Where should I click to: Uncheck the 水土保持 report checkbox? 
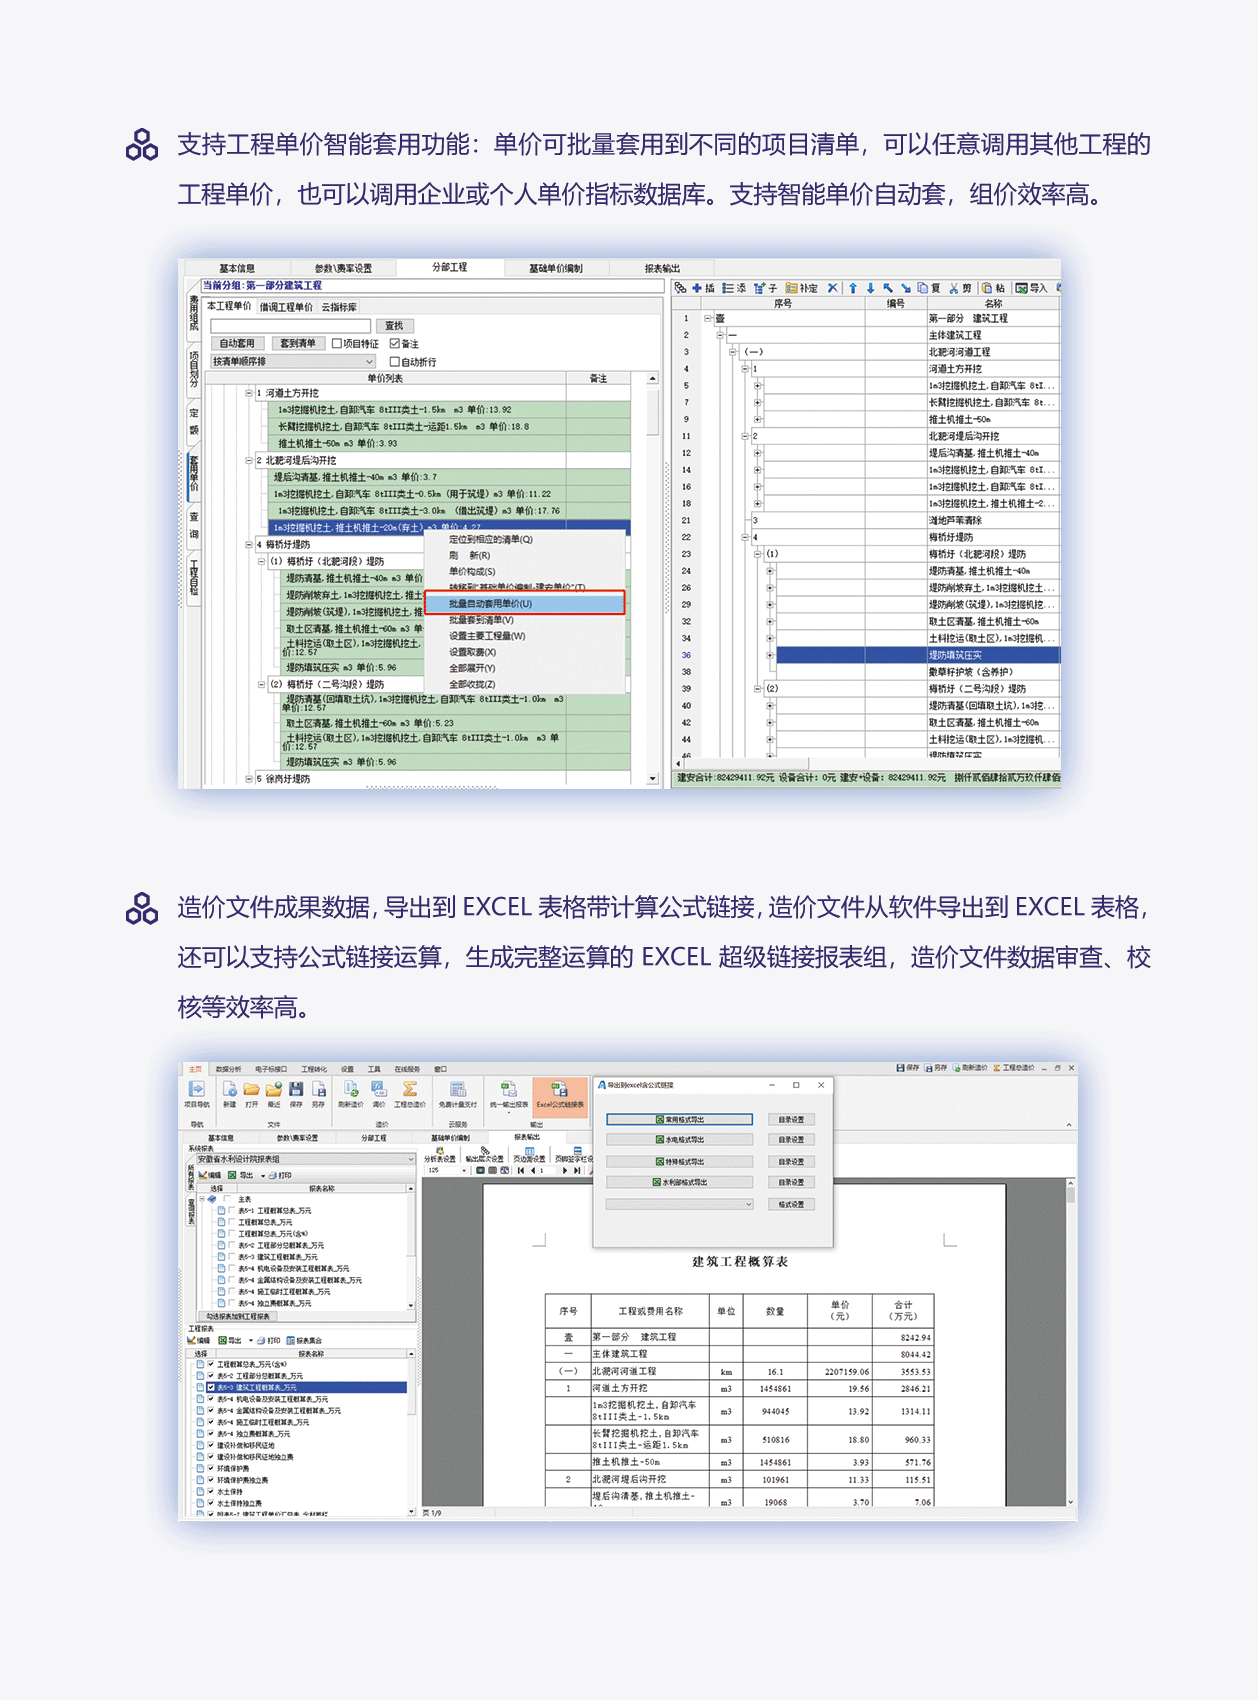211,1492
